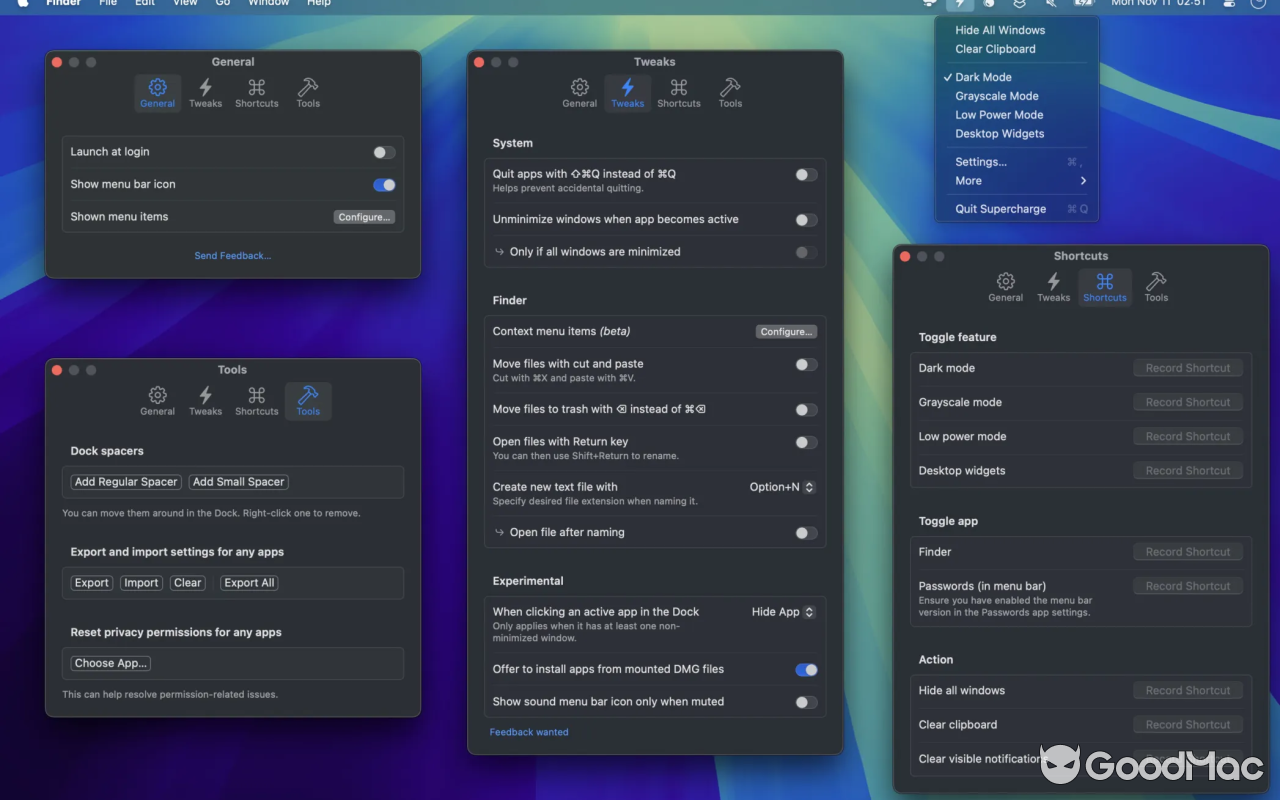Select the Shortcuts icon in the Tools window
The height and width of the screenshot is (800, 1280).
[x=256, y=400]
